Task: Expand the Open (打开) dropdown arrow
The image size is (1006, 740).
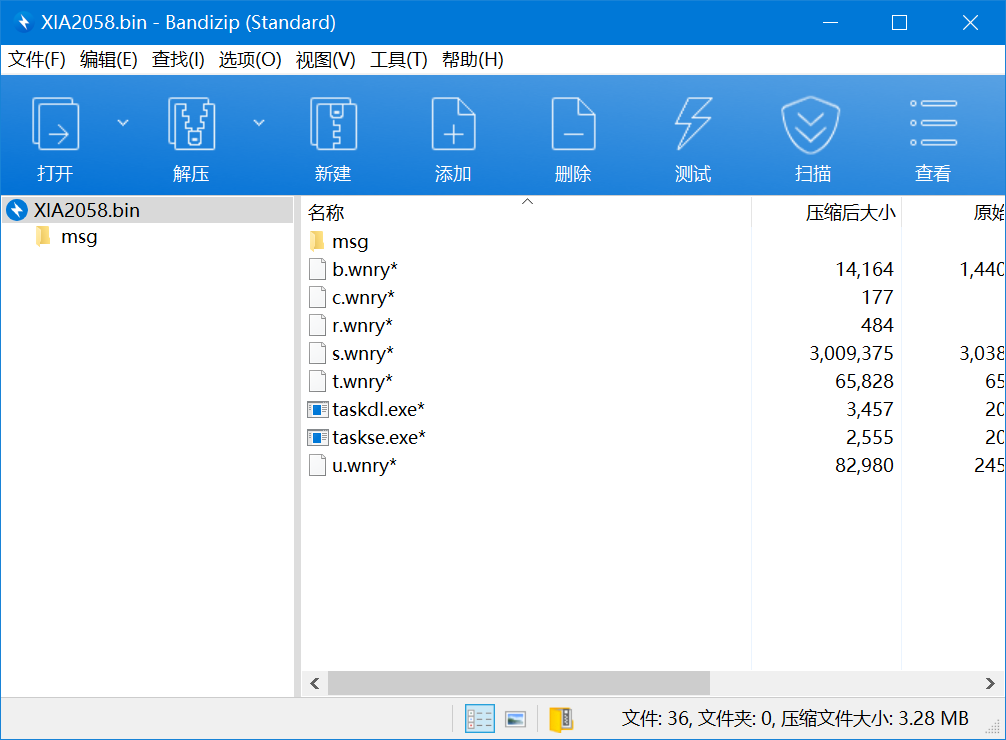Action: click(x=123, y=123)
